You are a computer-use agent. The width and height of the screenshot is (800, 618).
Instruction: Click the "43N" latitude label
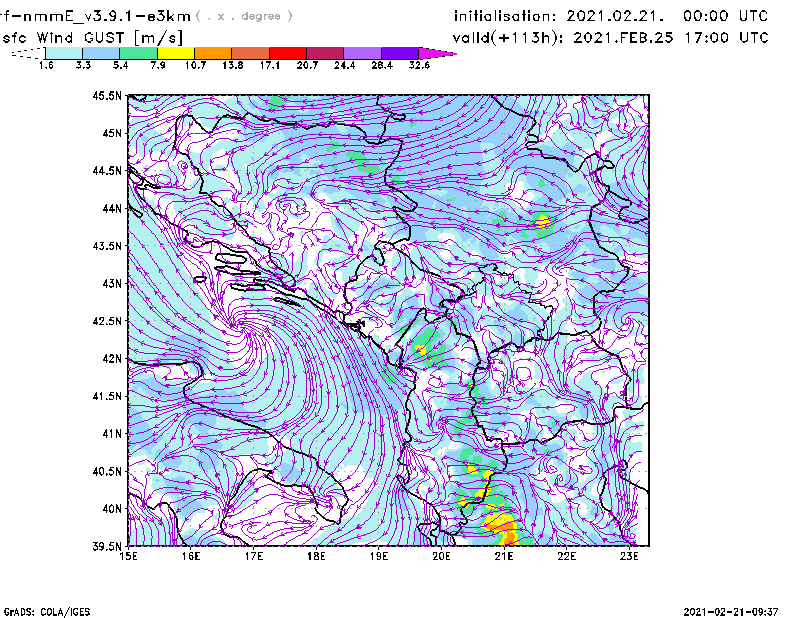coord(112,283)
